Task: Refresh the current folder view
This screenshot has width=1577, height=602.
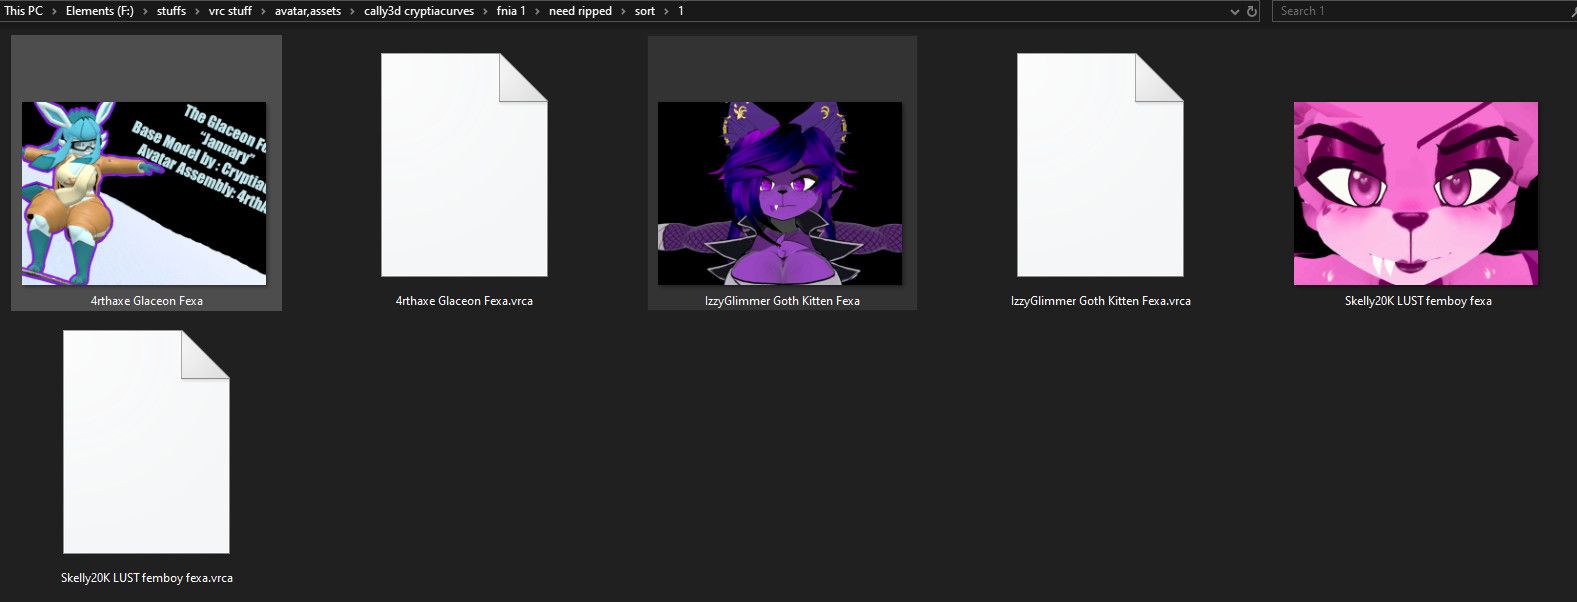Action: pos(1252,12)
